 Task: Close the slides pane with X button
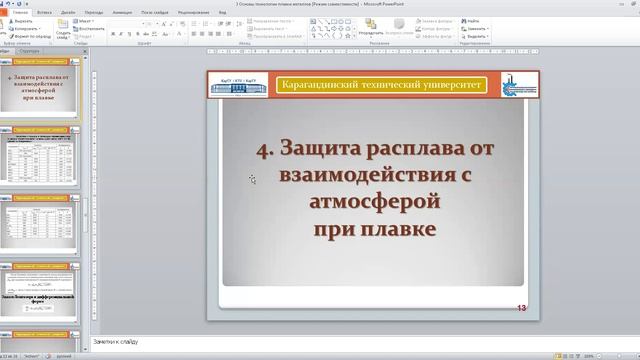click(85, 51)
